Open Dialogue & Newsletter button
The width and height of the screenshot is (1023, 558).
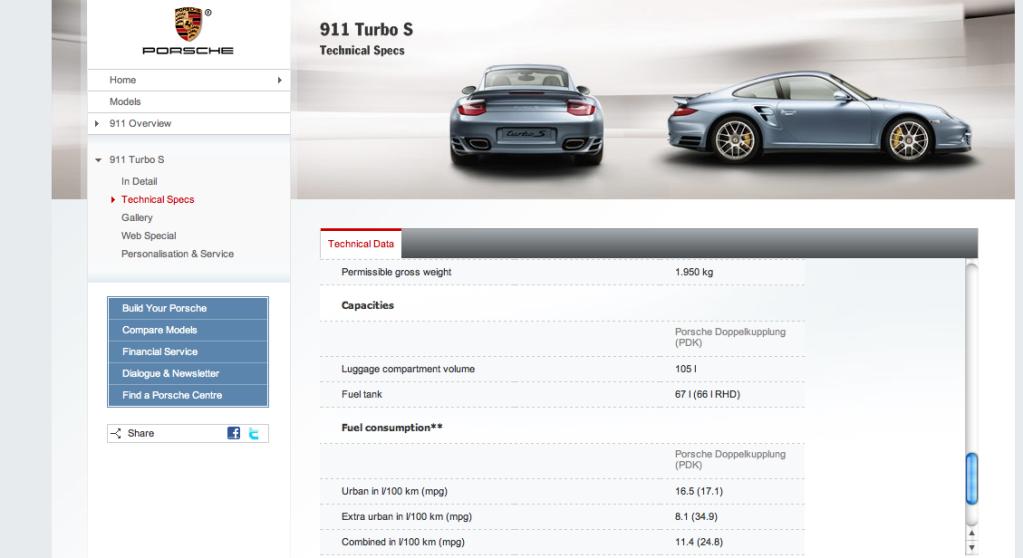[x=188, y=373]
